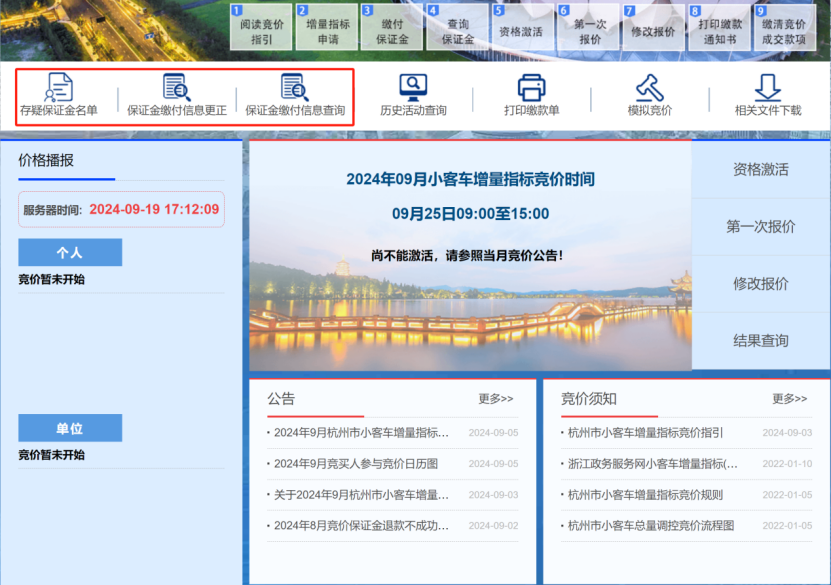The image size is (831, 585).
Task: Open step 4 查询保证金
Action: (458, 30)
